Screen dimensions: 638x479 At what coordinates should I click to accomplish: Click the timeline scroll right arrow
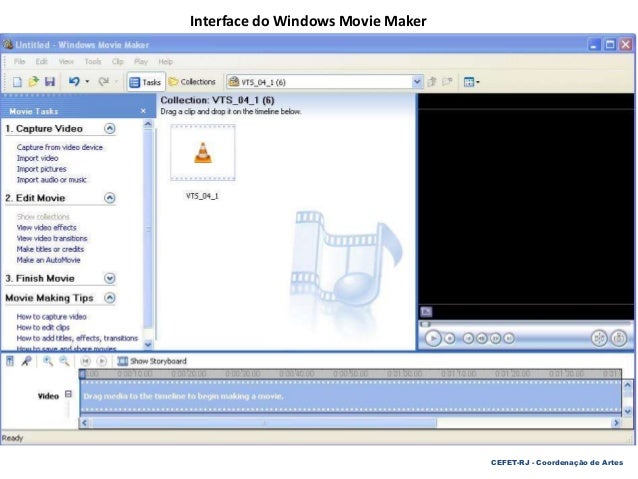tap(616, 423)
